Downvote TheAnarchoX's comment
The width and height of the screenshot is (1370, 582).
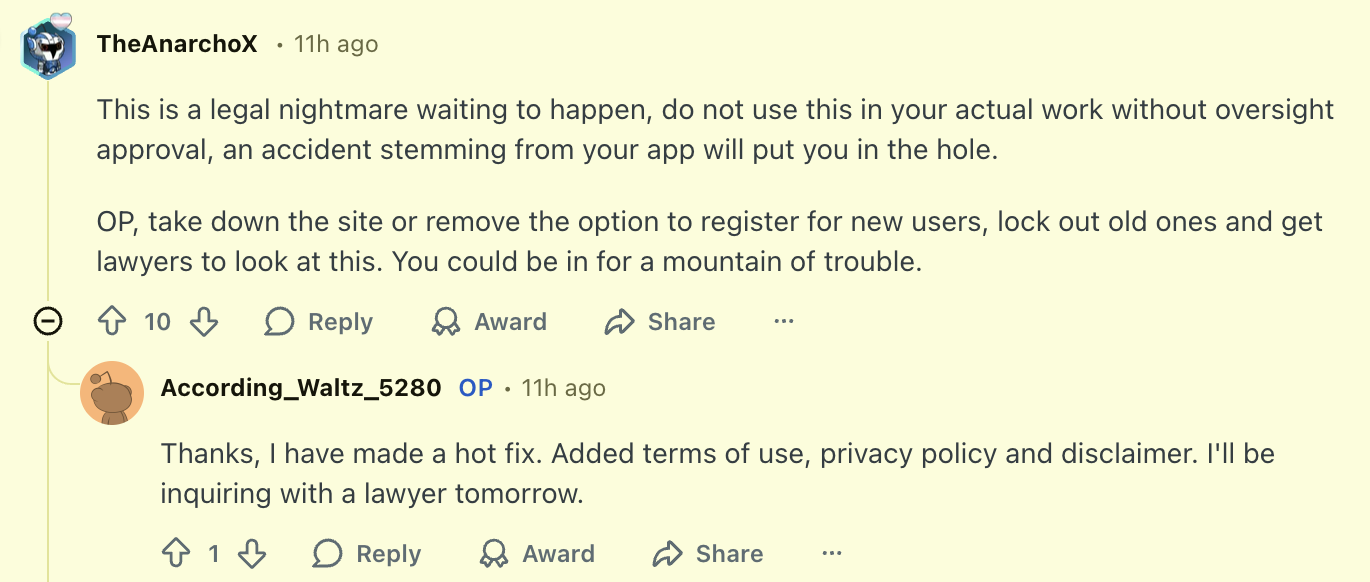click(x=204, y=322)
